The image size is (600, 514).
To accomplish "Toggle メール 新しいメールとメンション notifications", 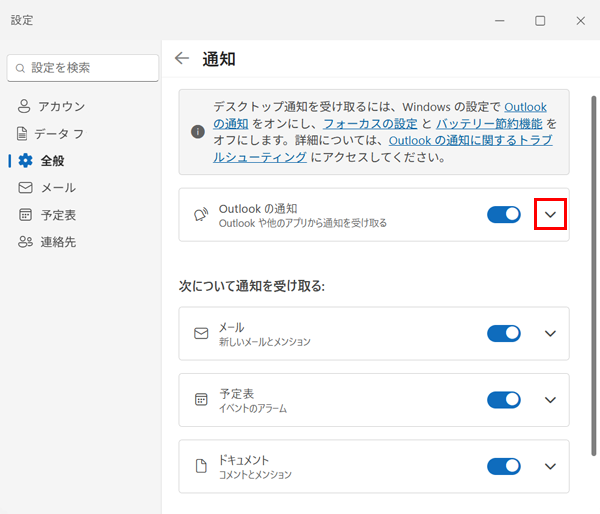I will [x=504, y=333].
